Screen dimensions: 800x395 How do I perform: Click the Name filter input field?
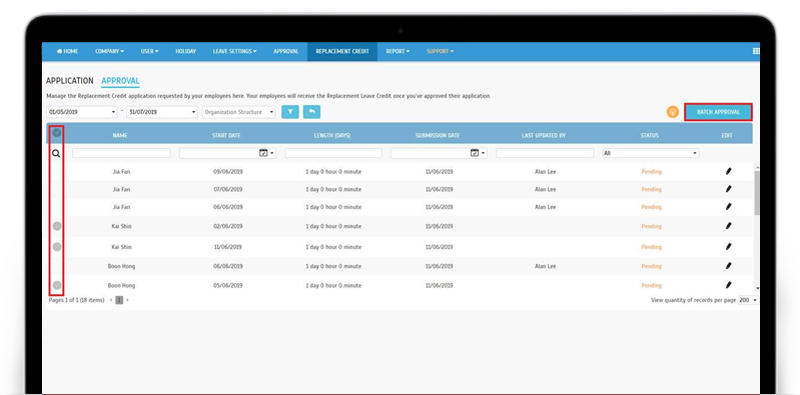121,153
